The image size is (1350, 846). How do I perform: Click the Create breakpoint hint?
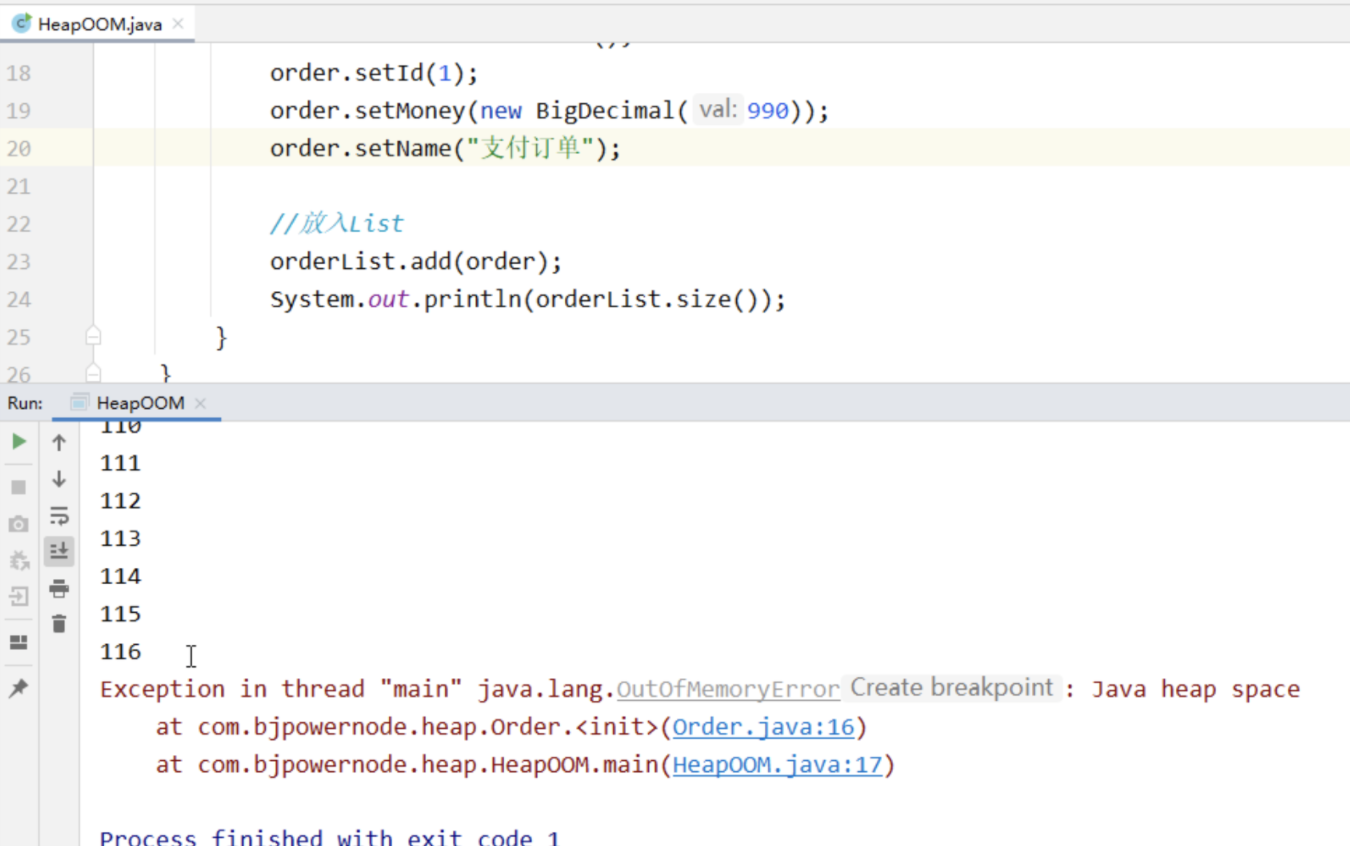click(x=952, y=688)
